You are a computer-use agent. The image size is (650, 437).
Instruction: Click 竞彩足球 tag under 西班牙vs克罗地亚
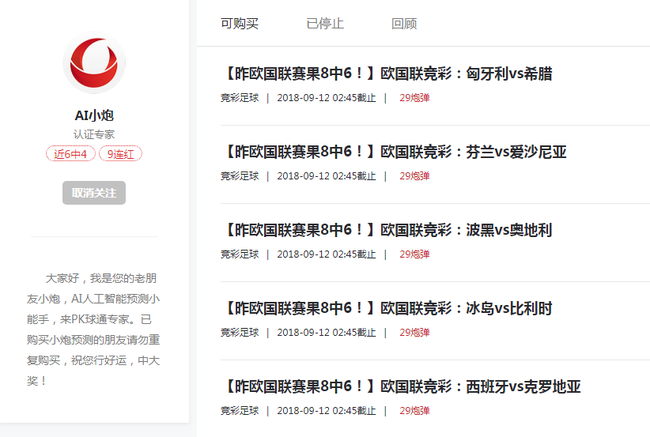tap(240, 411)
